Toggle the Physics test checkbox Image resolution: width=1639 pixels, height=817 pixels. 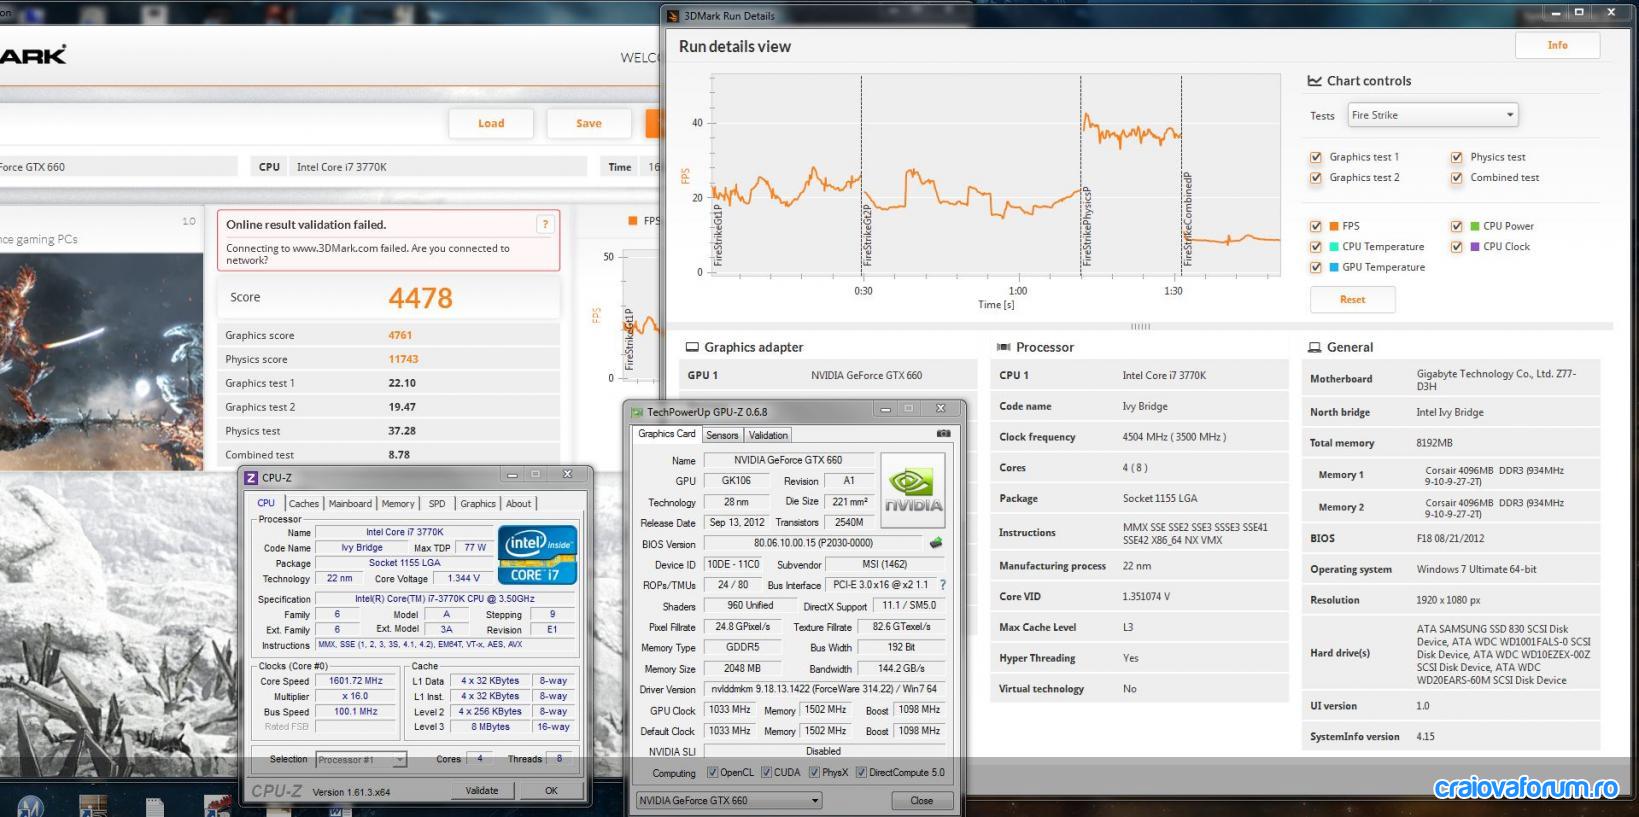tap(1457, 157)
